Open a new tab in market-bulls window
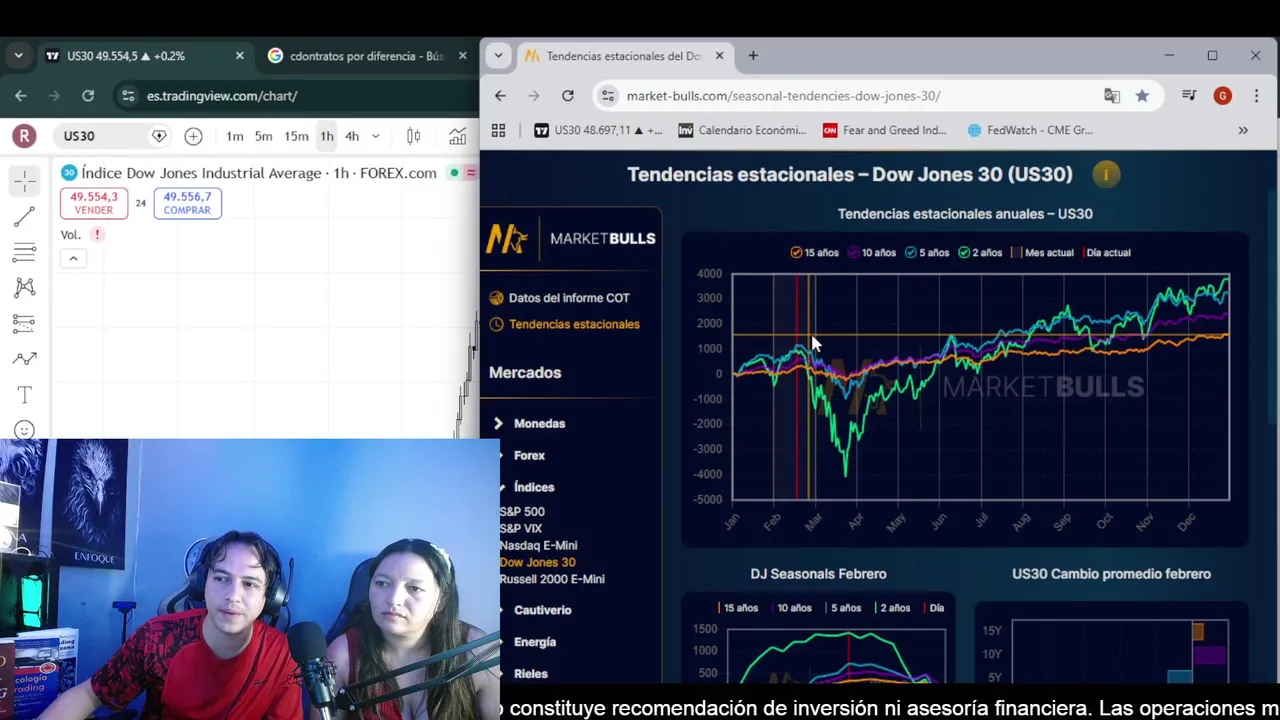The width and height of the screenshot is (1280, 720). point(753,56)
